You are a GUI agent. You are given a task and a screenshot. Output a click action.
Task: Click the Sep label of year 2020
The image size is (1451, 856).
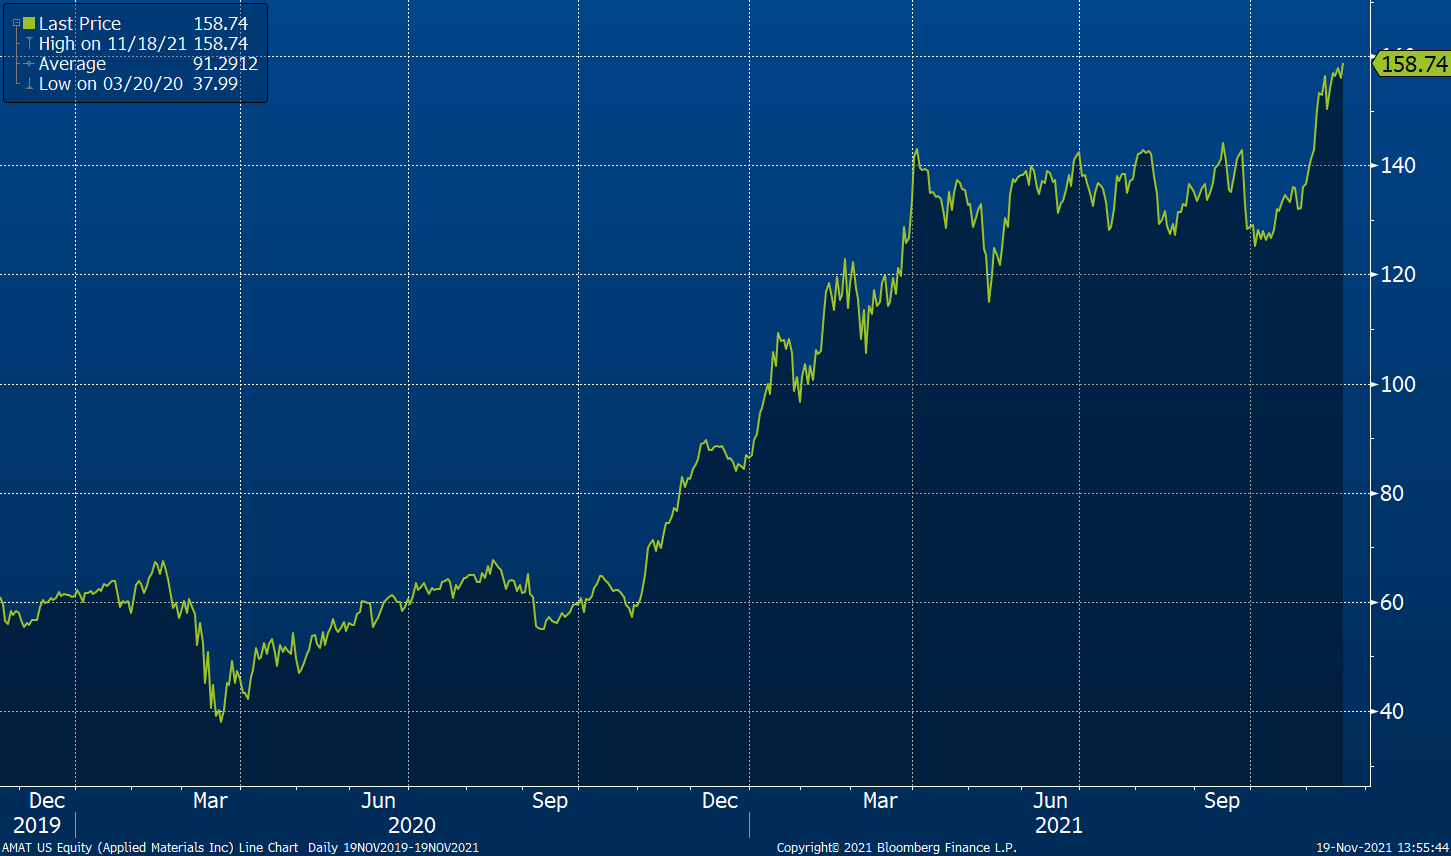[550, 801]
